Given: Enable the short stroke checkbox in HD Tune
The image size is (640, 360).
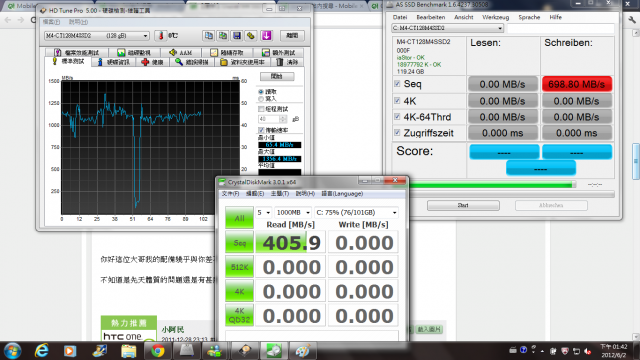Looking at the screenshot, I should [x=261, y=109].
